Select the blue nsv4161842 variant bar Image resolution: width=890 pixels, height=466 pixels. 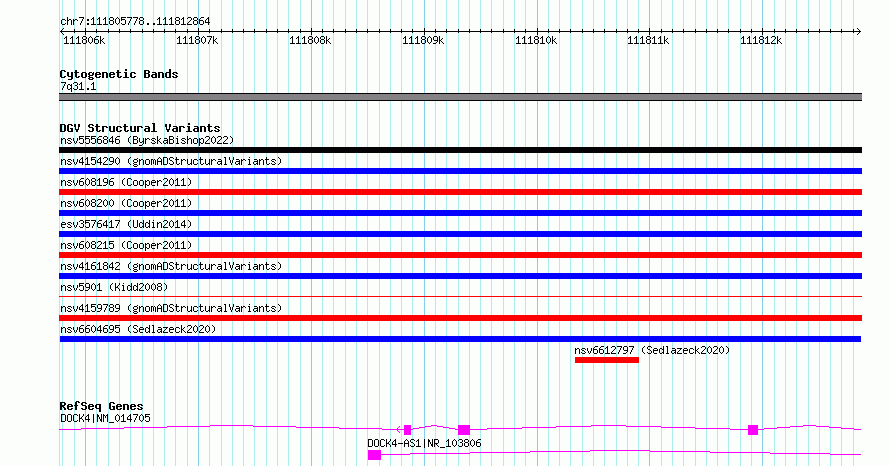point(460,276)
